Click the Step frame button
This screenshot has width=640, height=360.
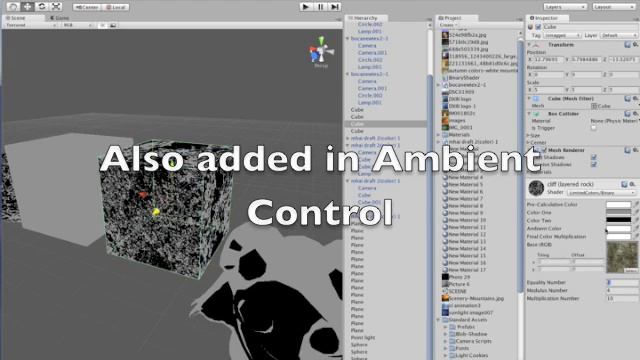[335, 7]
